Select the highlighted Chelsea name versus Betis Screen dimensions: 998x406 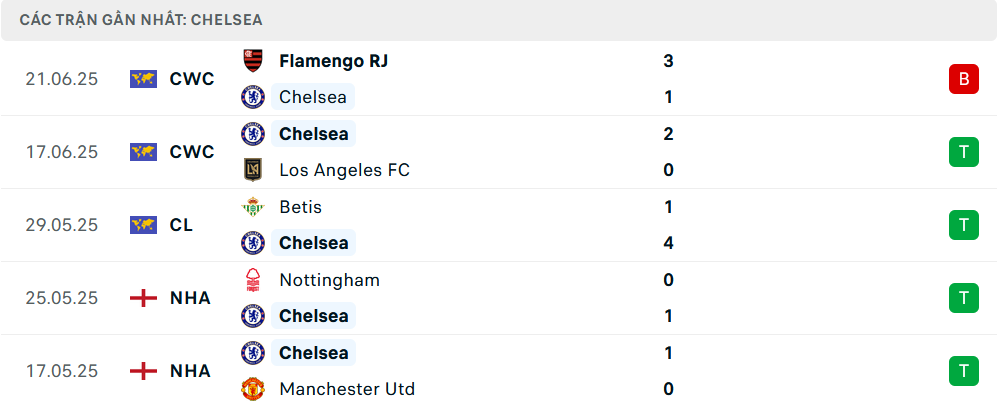tap(314, 243)
